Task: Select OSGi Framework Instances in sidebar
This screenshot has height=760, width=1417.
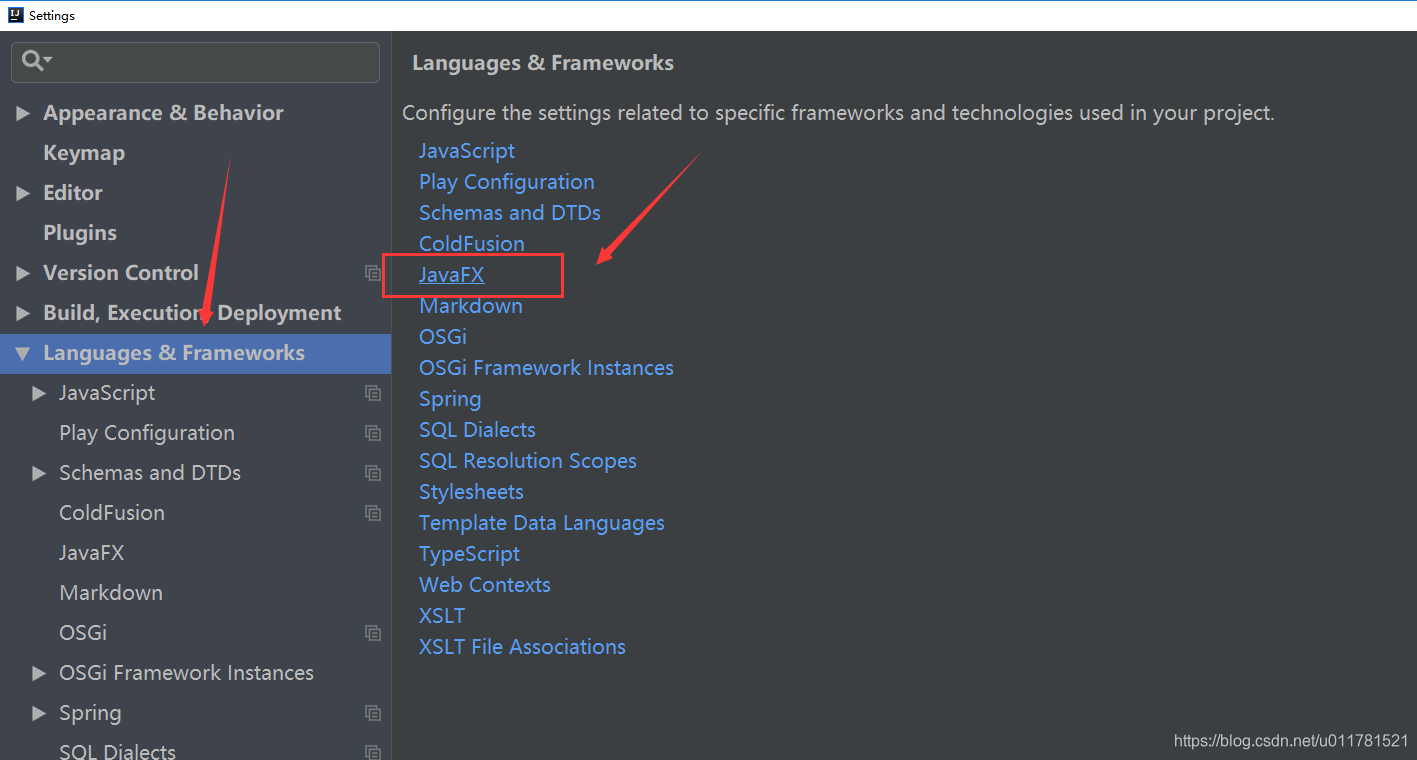Action: 186,673
